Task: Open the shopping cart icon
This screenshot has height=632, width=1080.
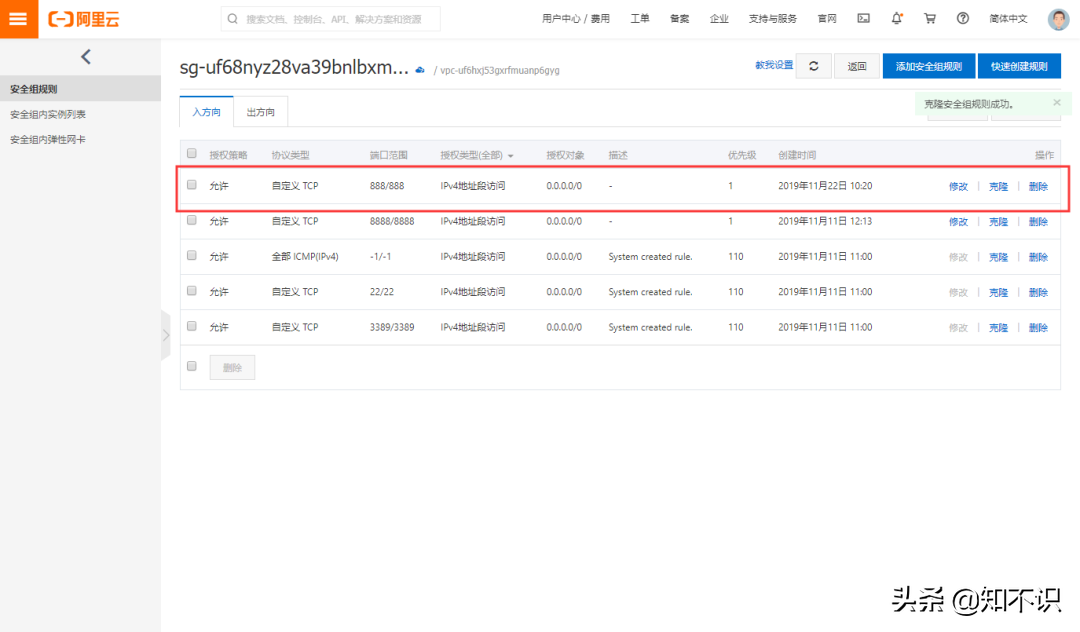Action: (x=930, y=19)
